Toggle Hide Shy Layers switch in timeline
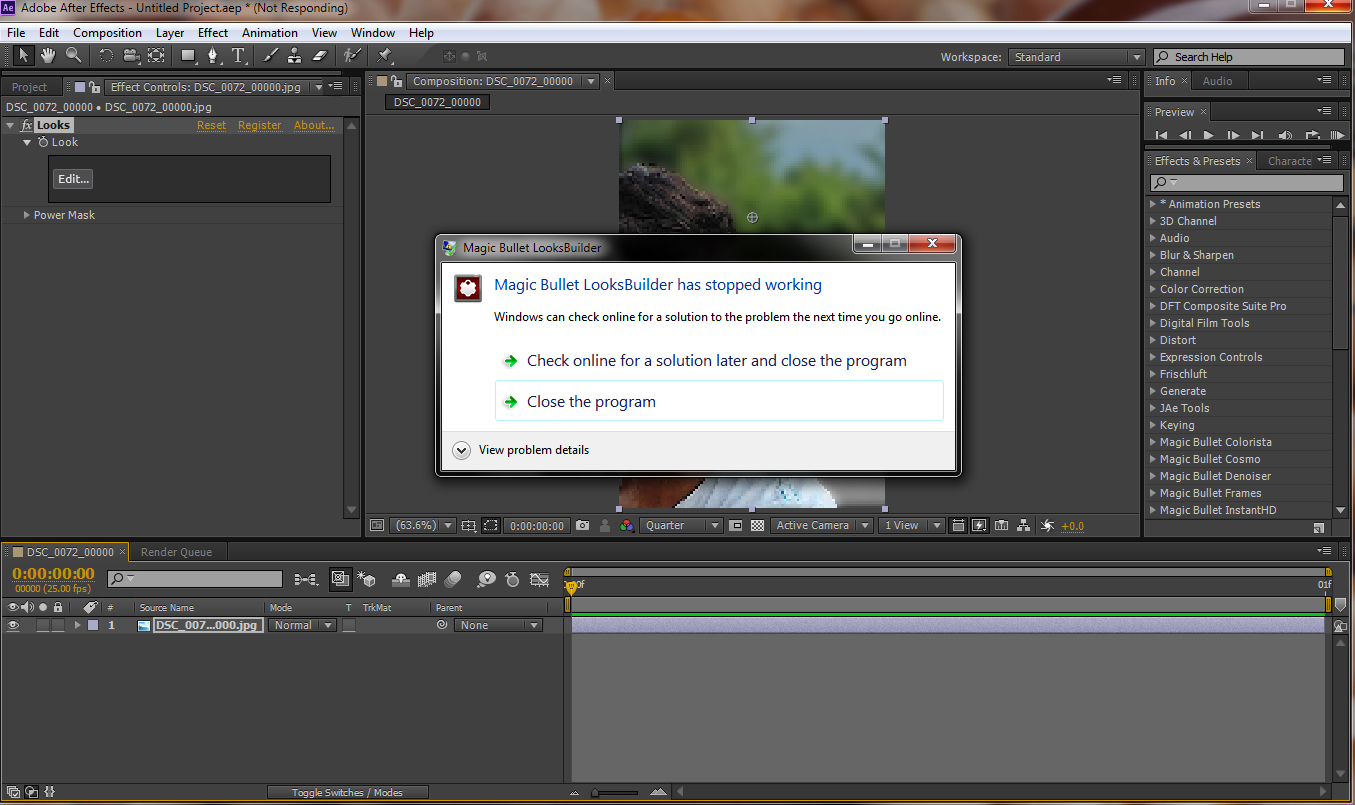Image resolution: width=1355 pixels, height=805 pixels. [x=401, y=579]
